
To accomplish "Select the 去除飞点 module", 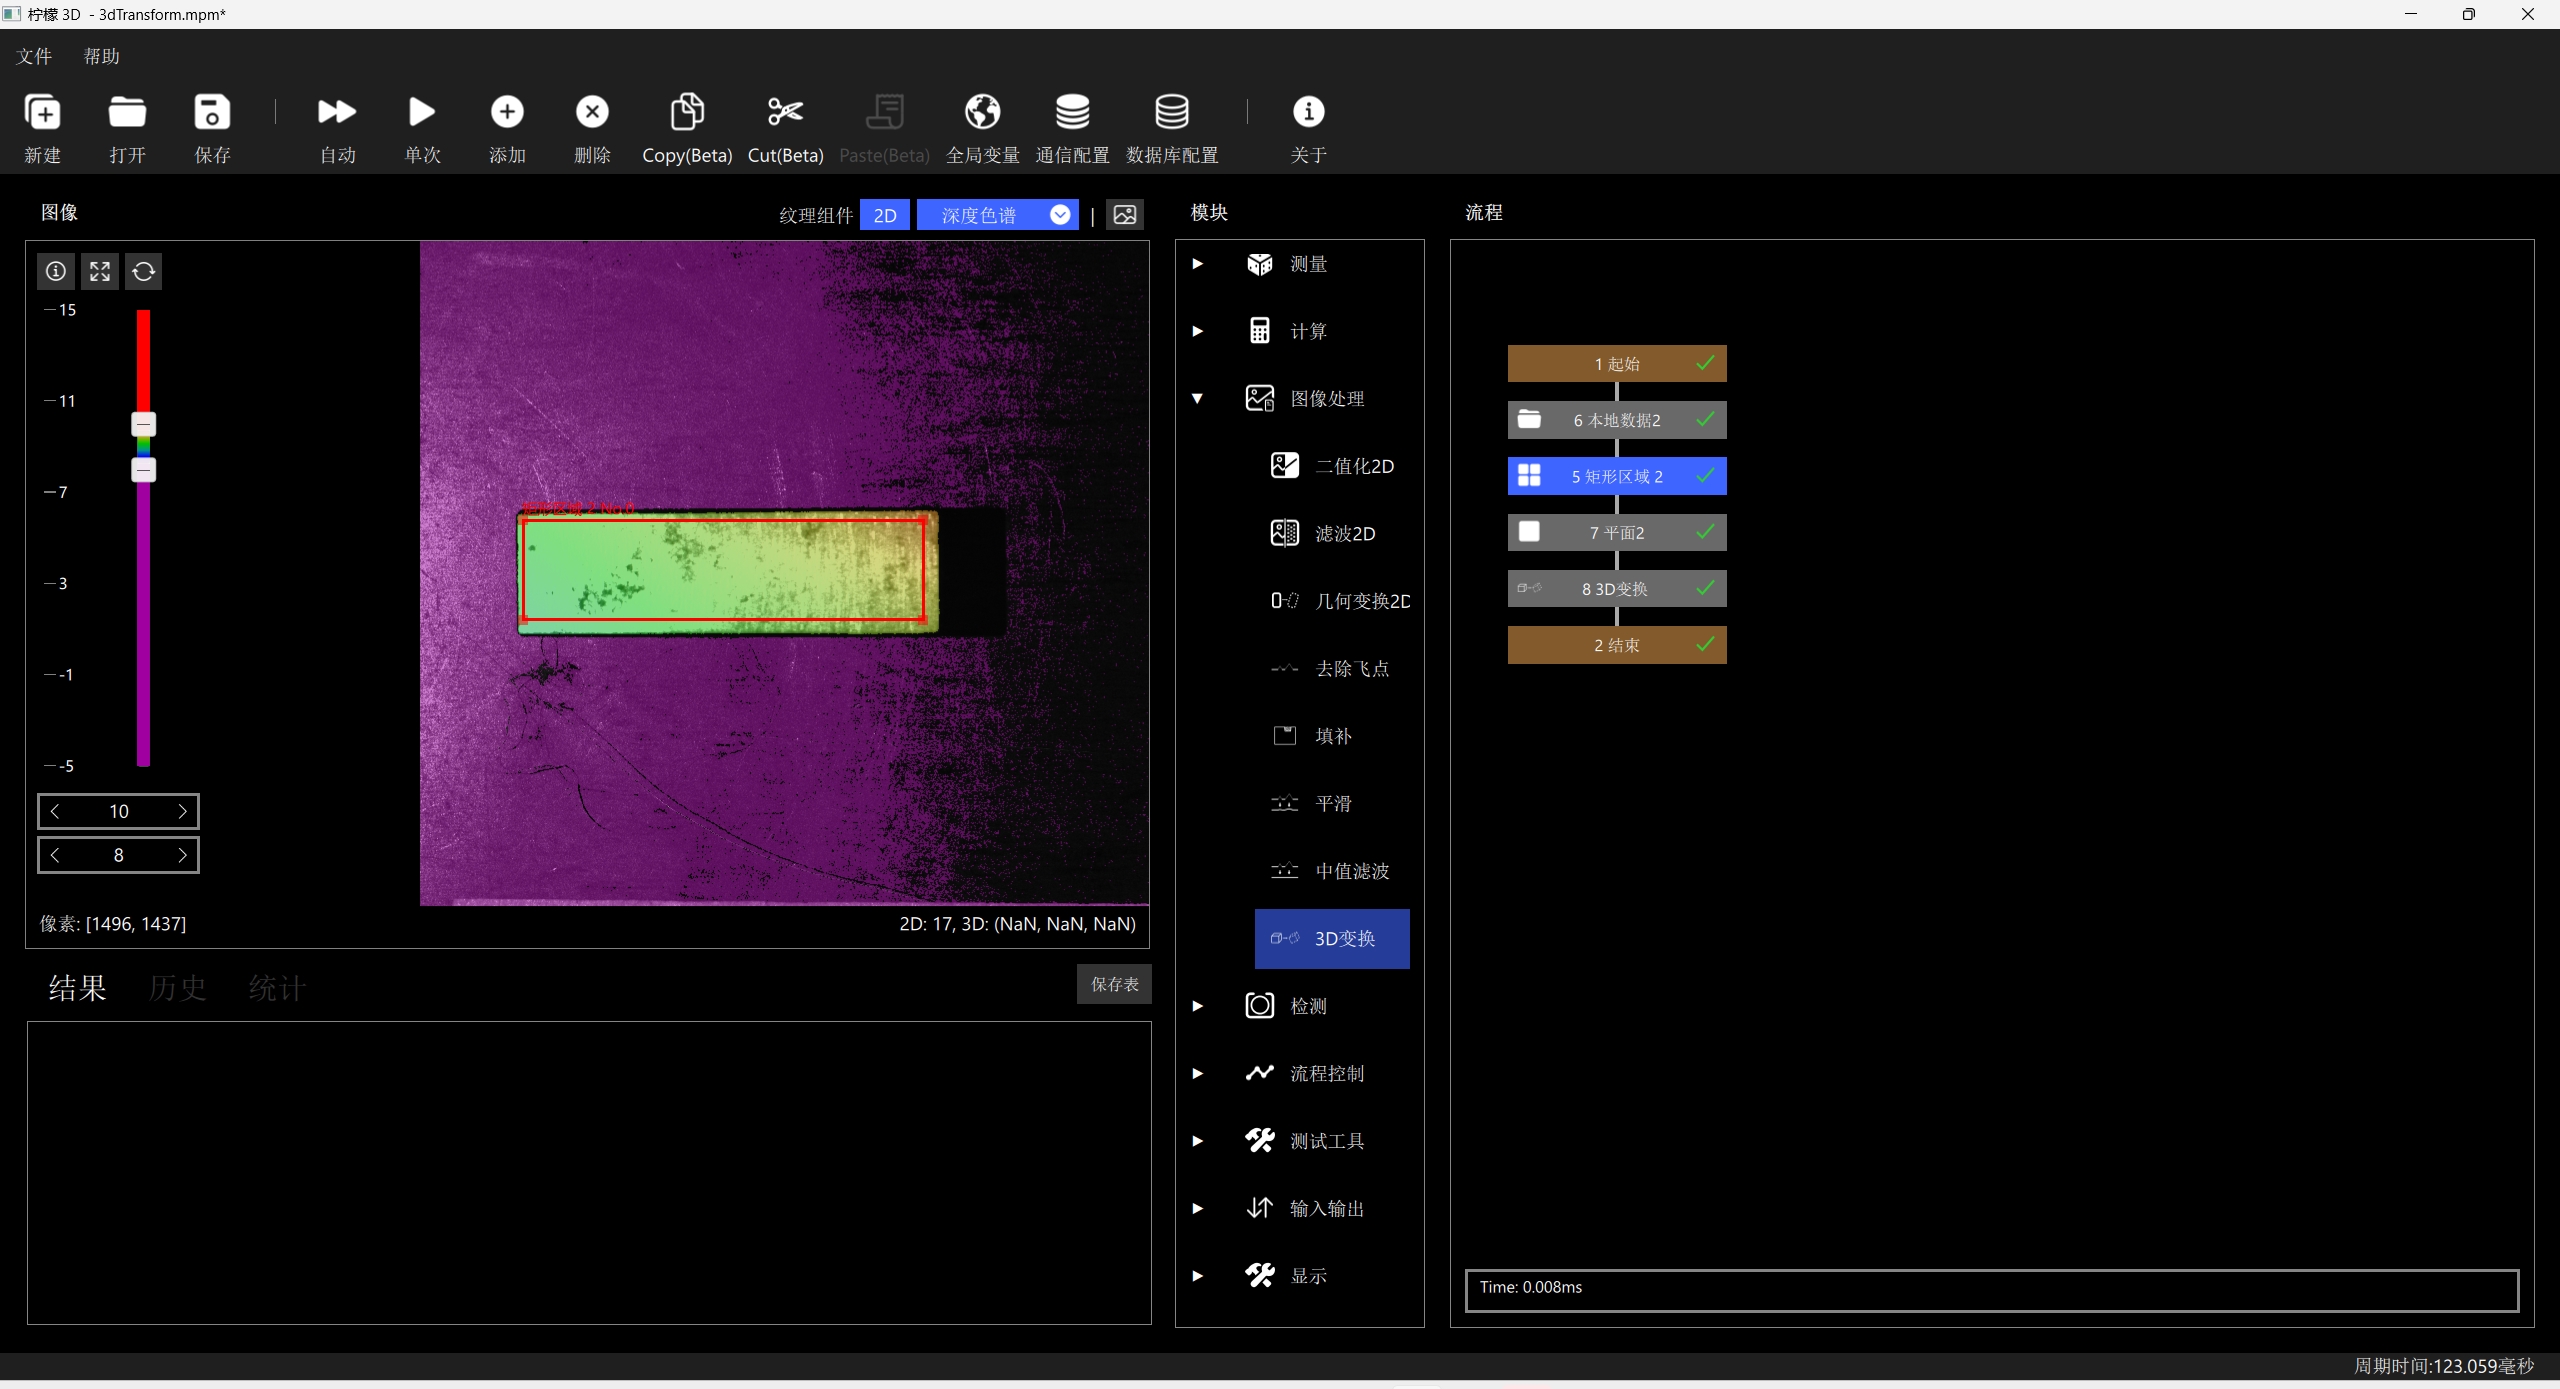I will coord(1332,668).
